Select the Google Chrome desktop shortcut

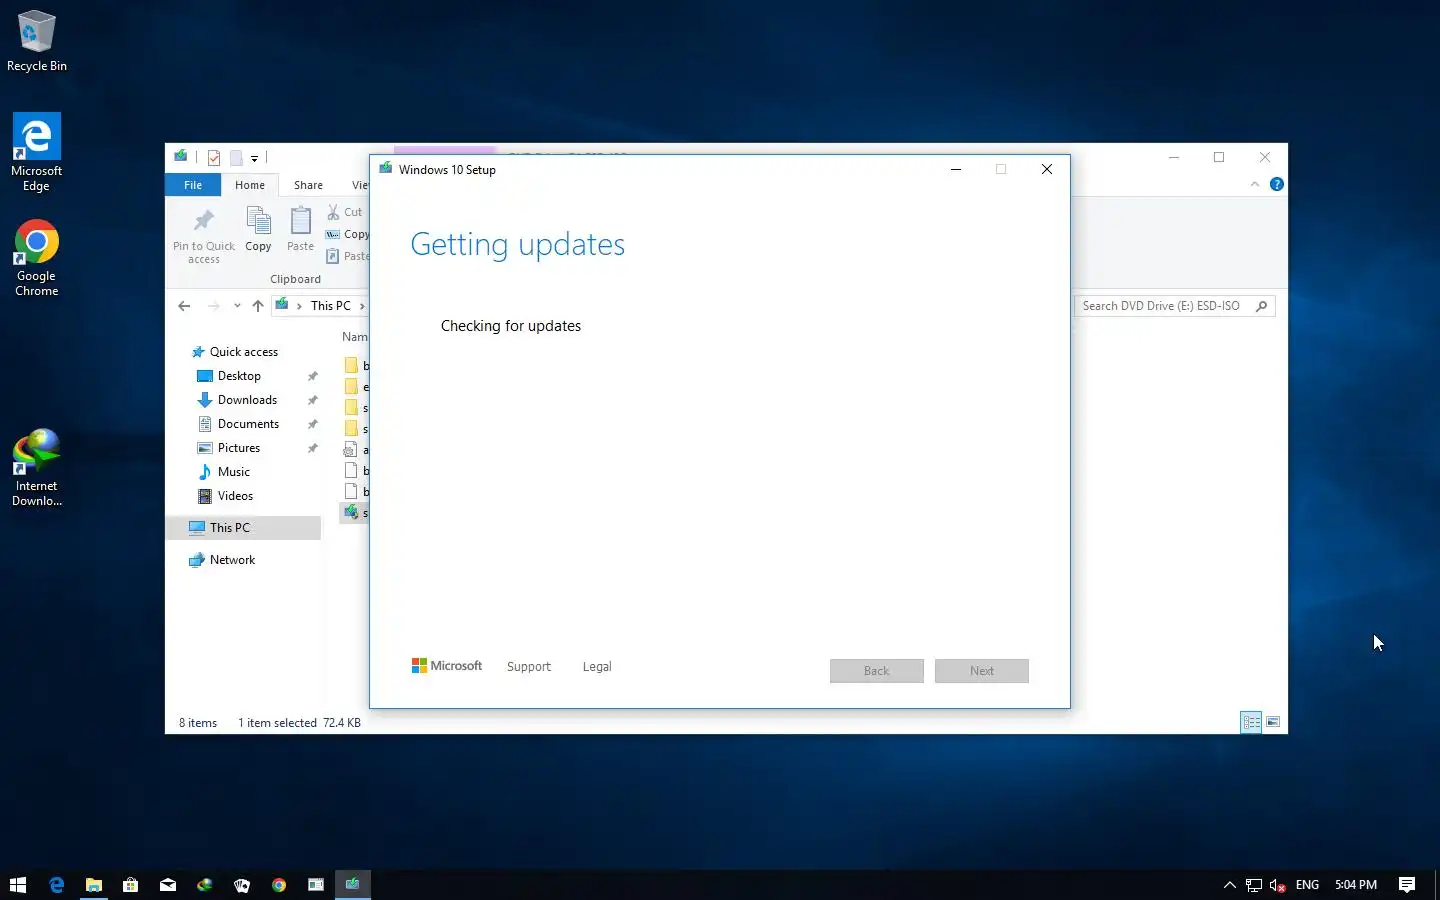(37, 258)
